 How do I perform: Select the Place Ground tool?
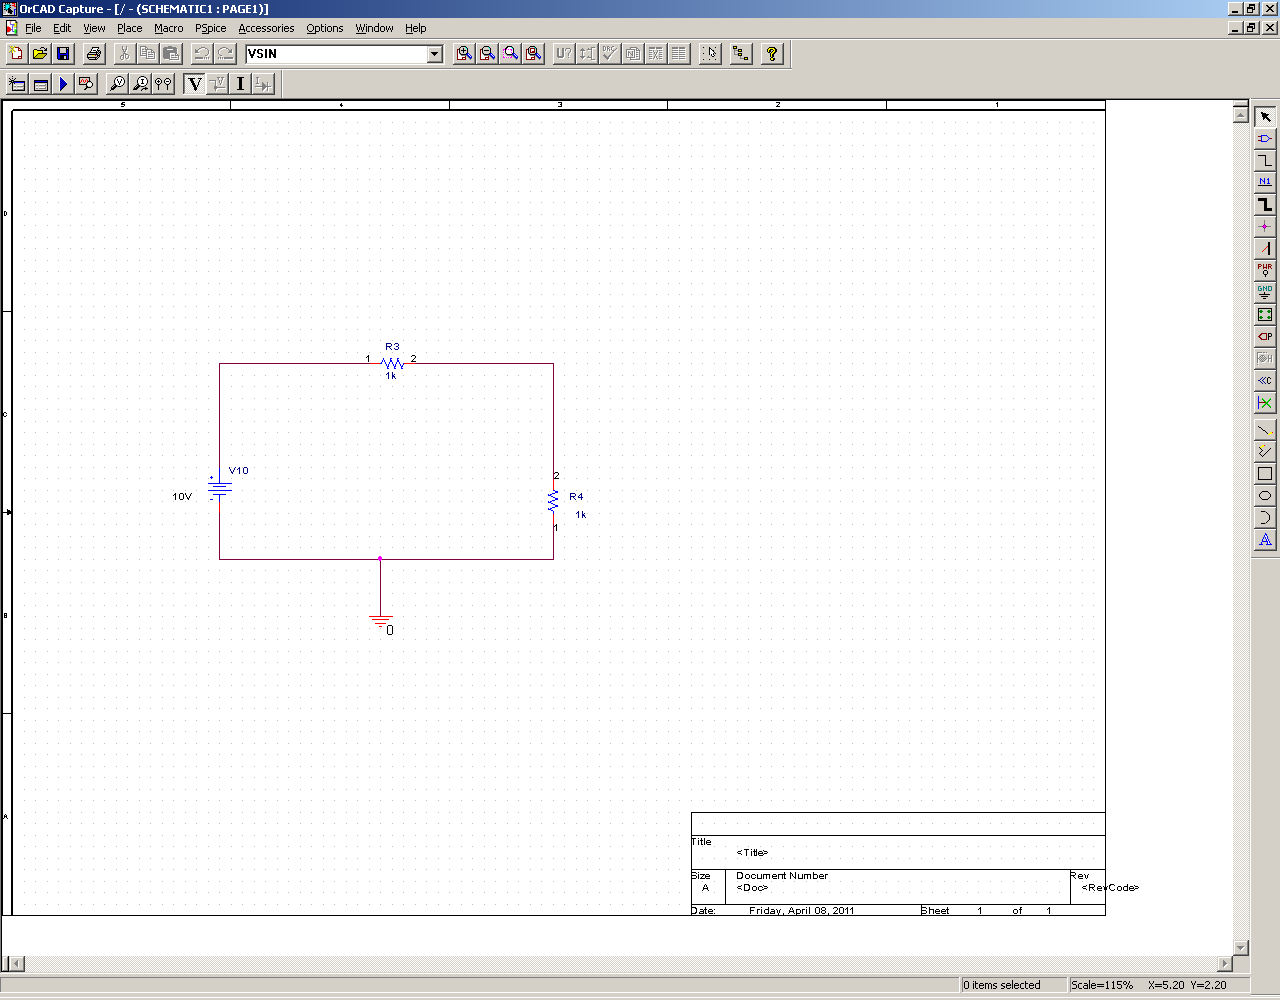[1265, 293]
